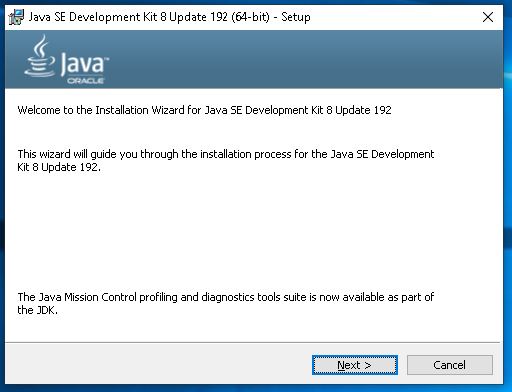The width and height of the screenshot is (512, 392).
Task: Click the 'Welcome to the Installation Wizard' heading text
Action: [x=204, y=110]
